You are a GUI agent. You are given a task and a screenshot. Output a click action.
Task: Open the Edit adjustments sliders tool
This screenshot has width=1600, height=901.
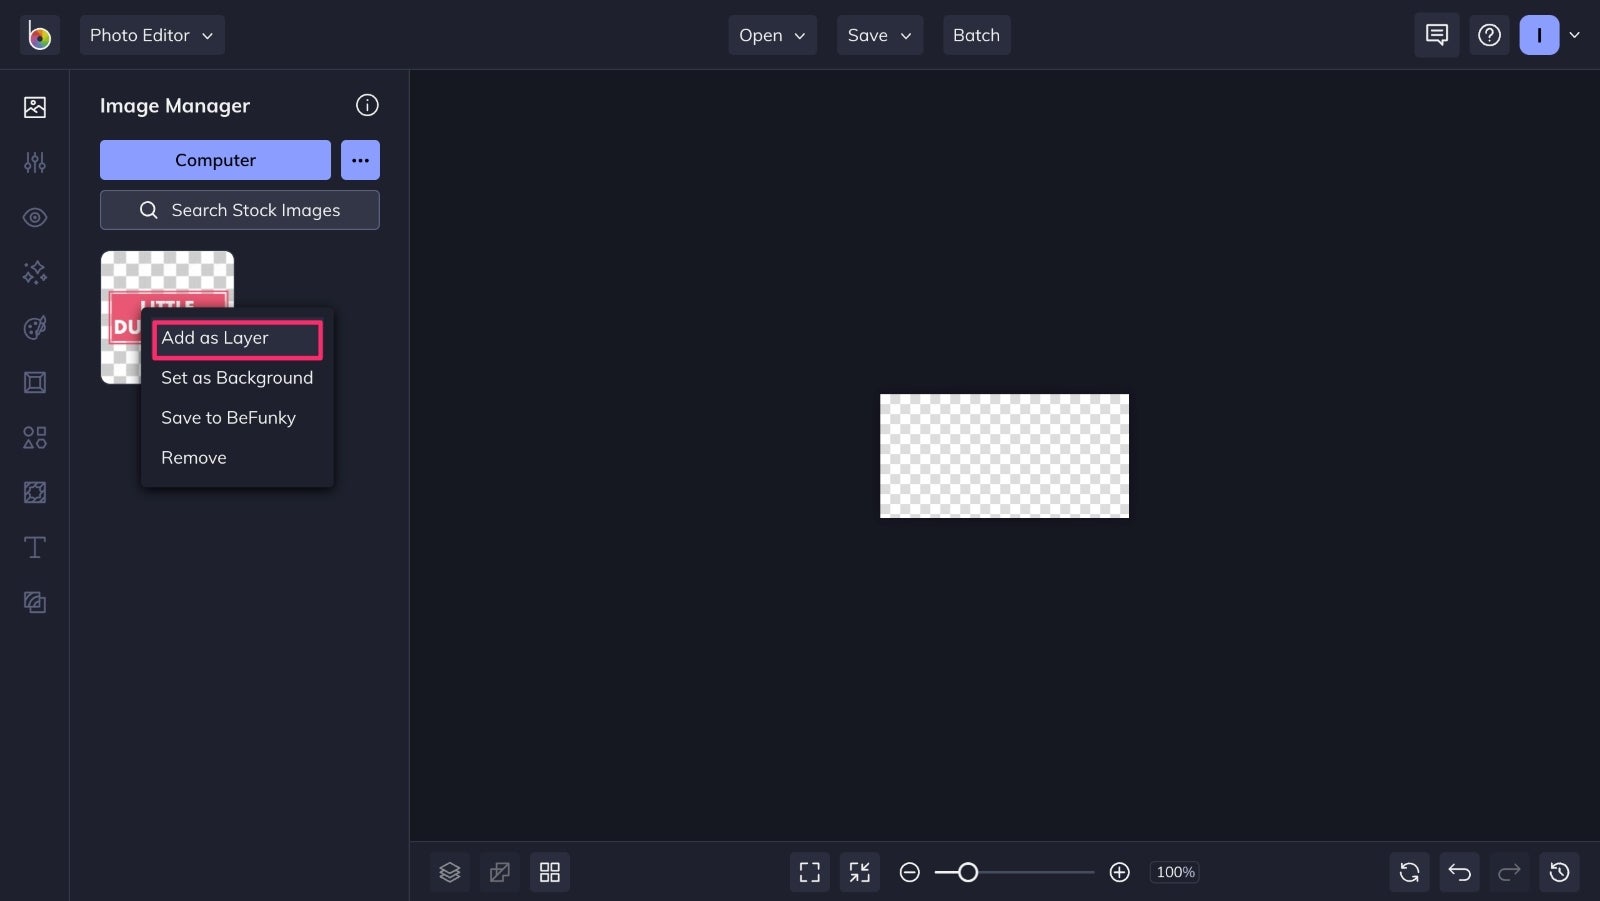35,162
